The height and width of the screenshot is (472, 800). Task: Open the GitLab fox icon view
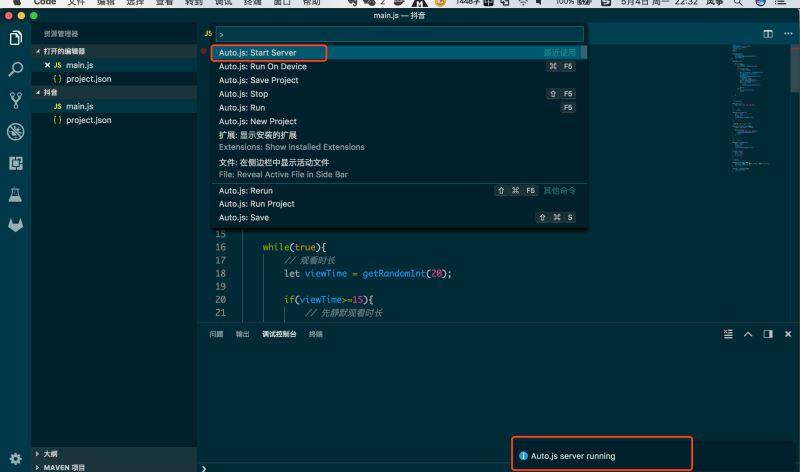pos(15,225)
